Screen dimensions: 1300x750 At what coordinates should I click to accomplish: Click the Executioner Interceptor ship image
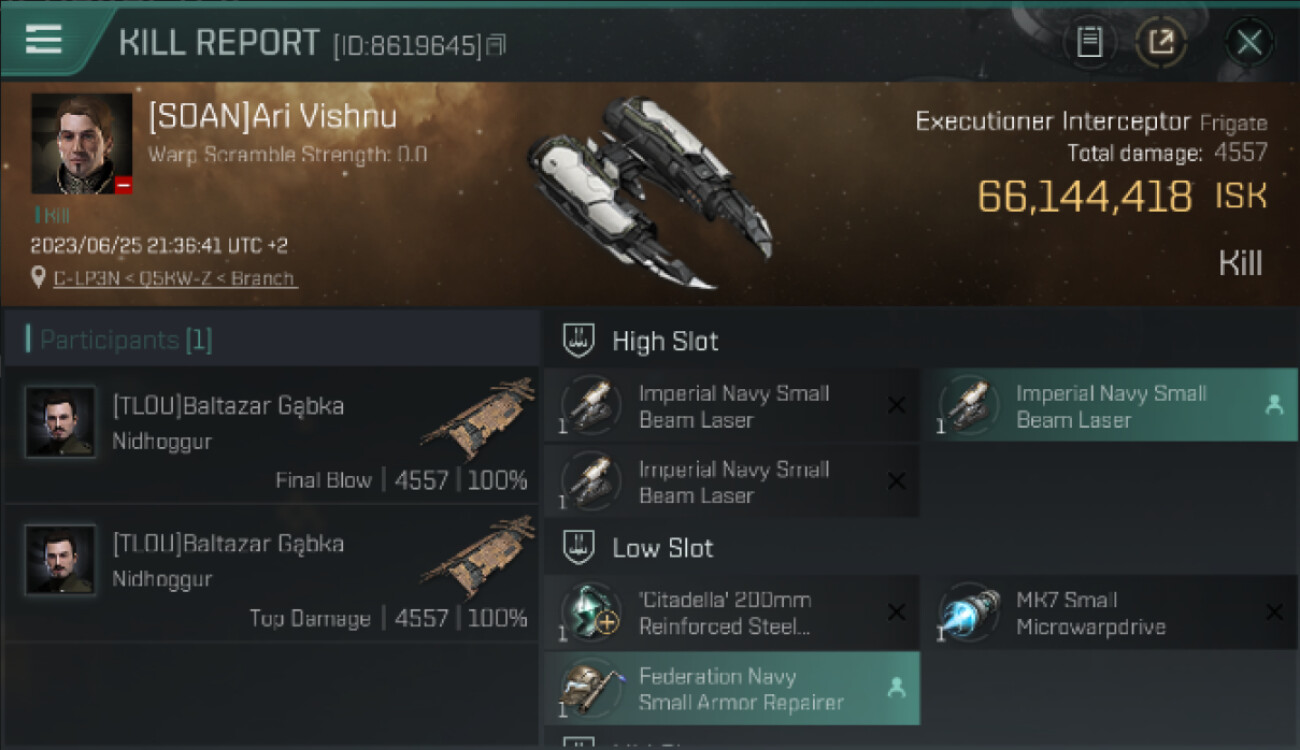(x=650, y=192)
